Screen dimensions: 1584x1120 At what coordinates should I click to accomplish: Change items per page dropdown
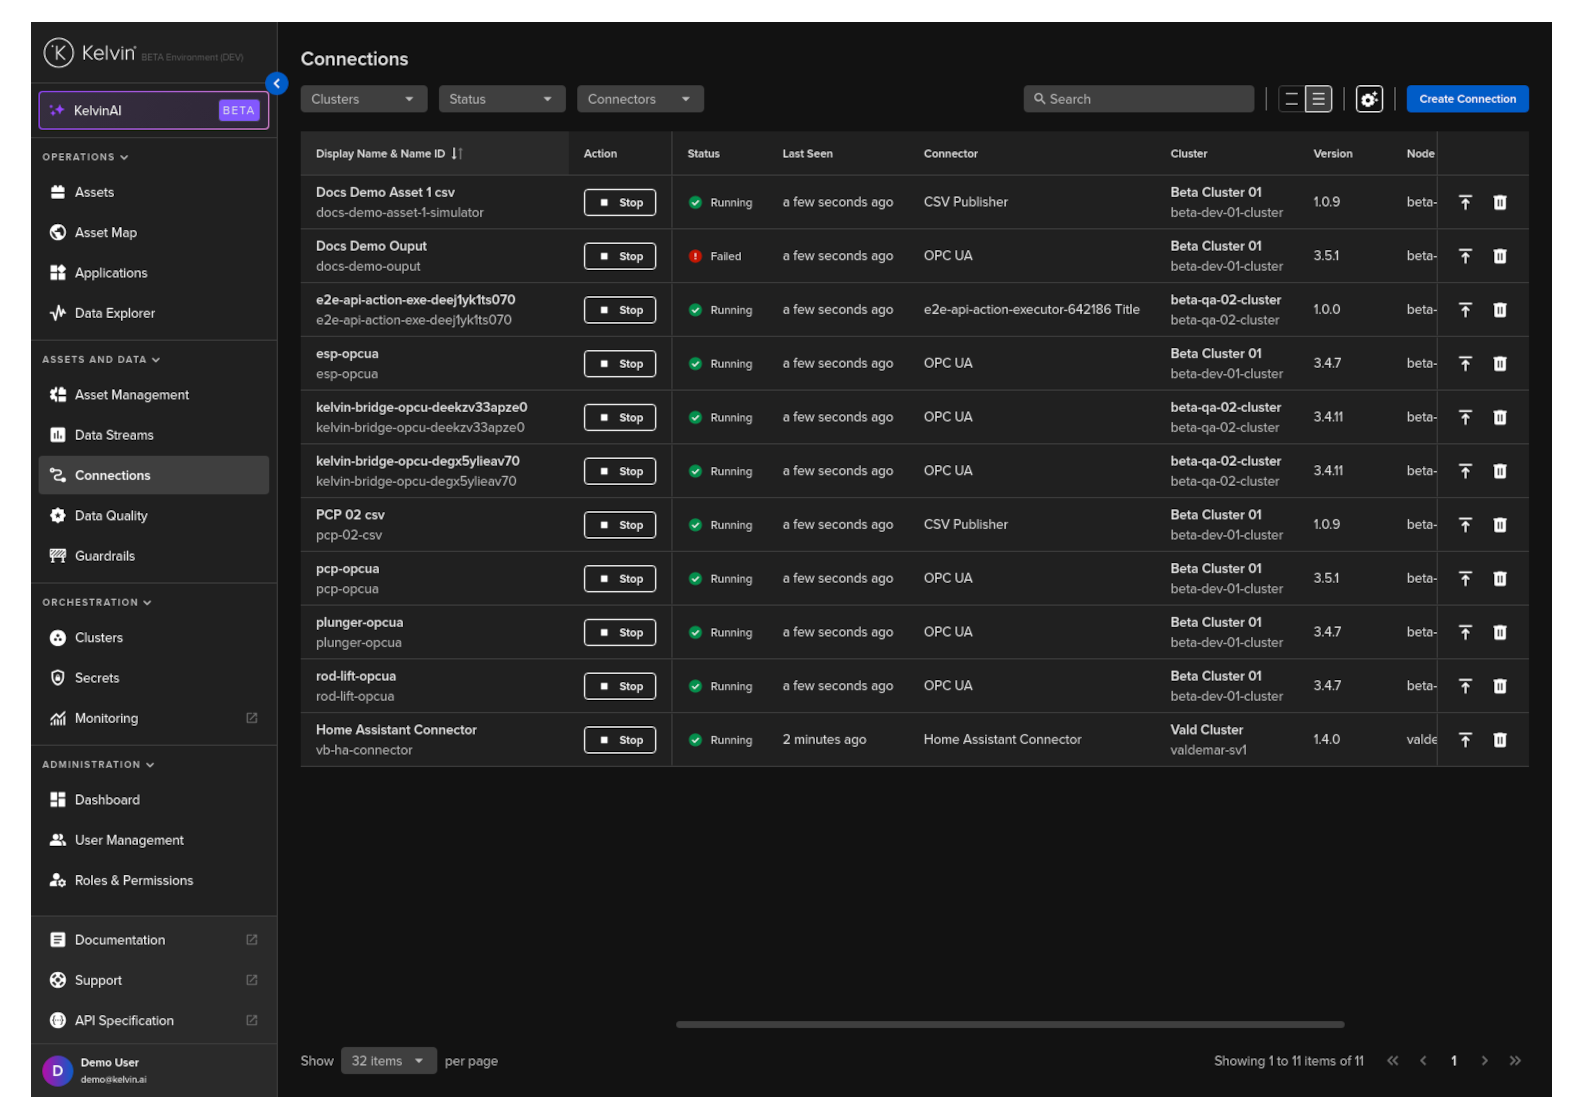tap(388, 1061)
